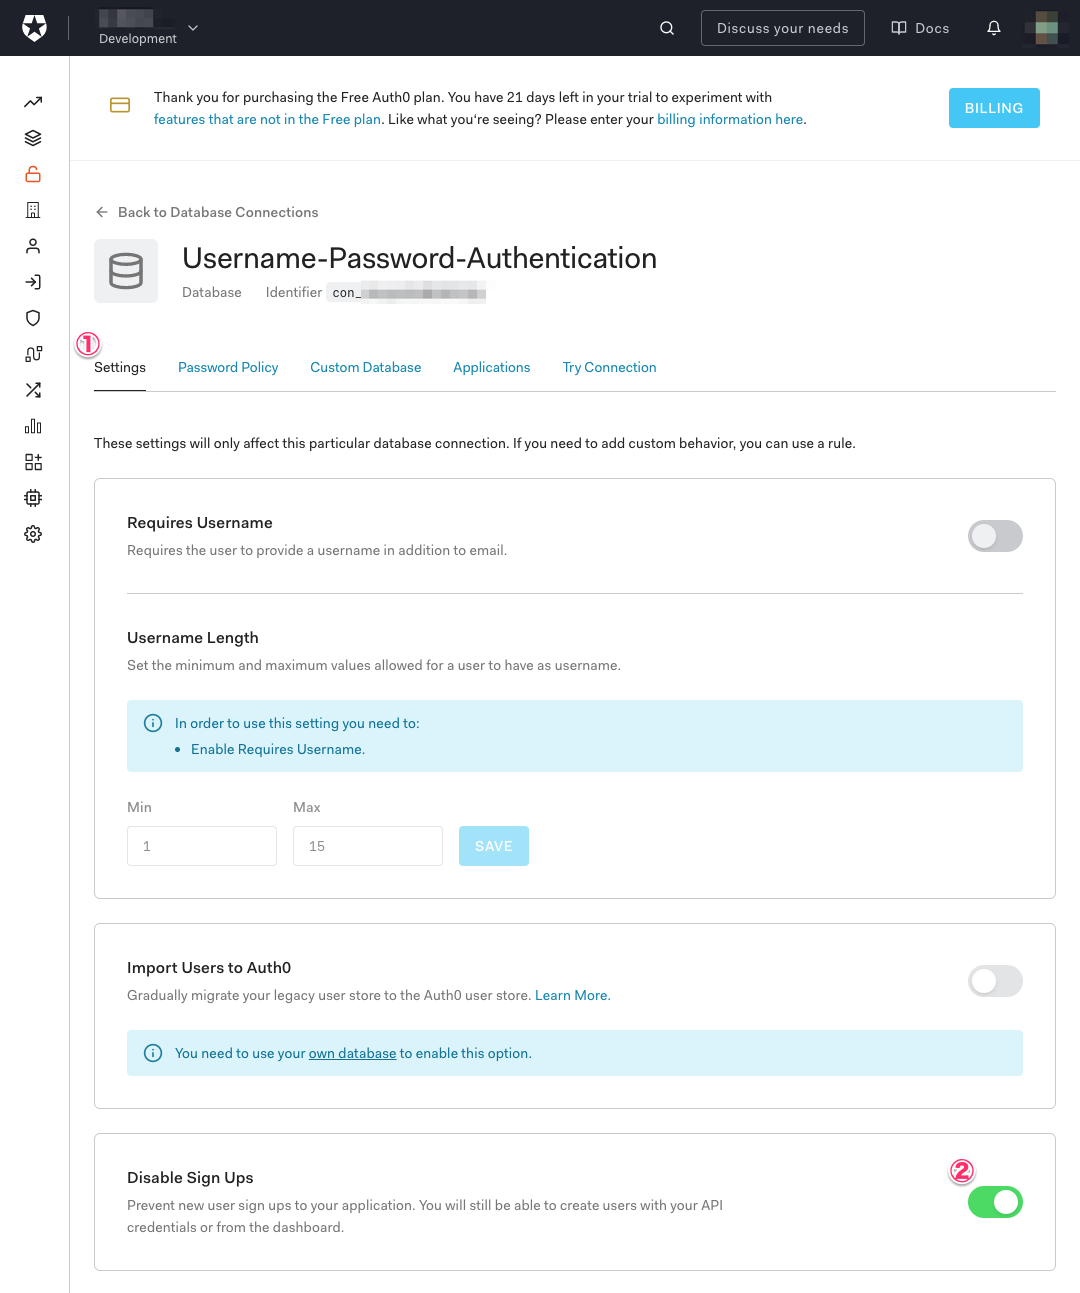Open the Activity trend icon in sidebar
The image size is (1080, 1293).
(33, 102)
